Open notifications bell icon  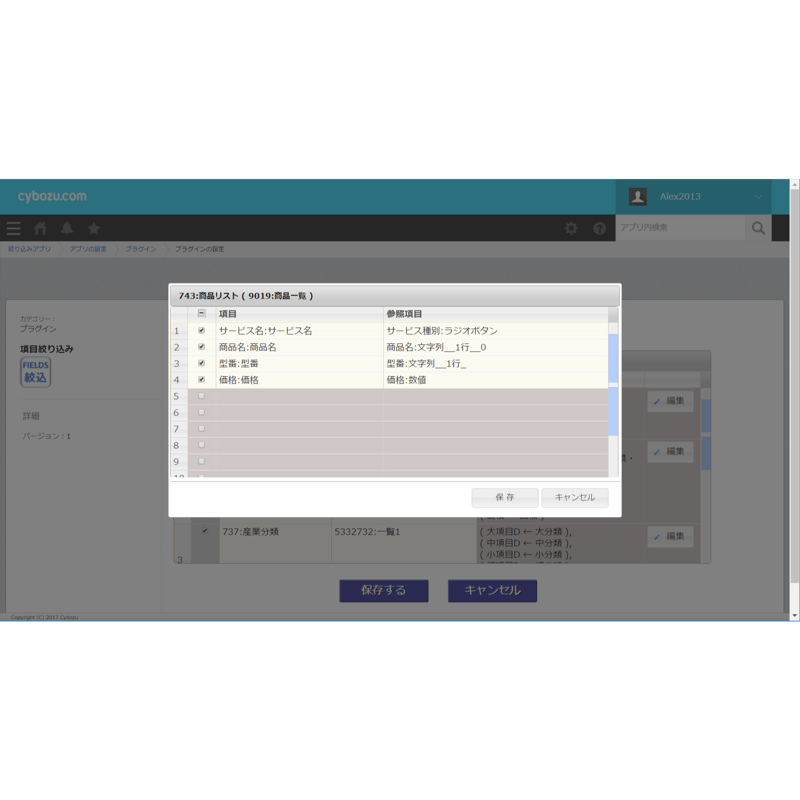point(67,228)
